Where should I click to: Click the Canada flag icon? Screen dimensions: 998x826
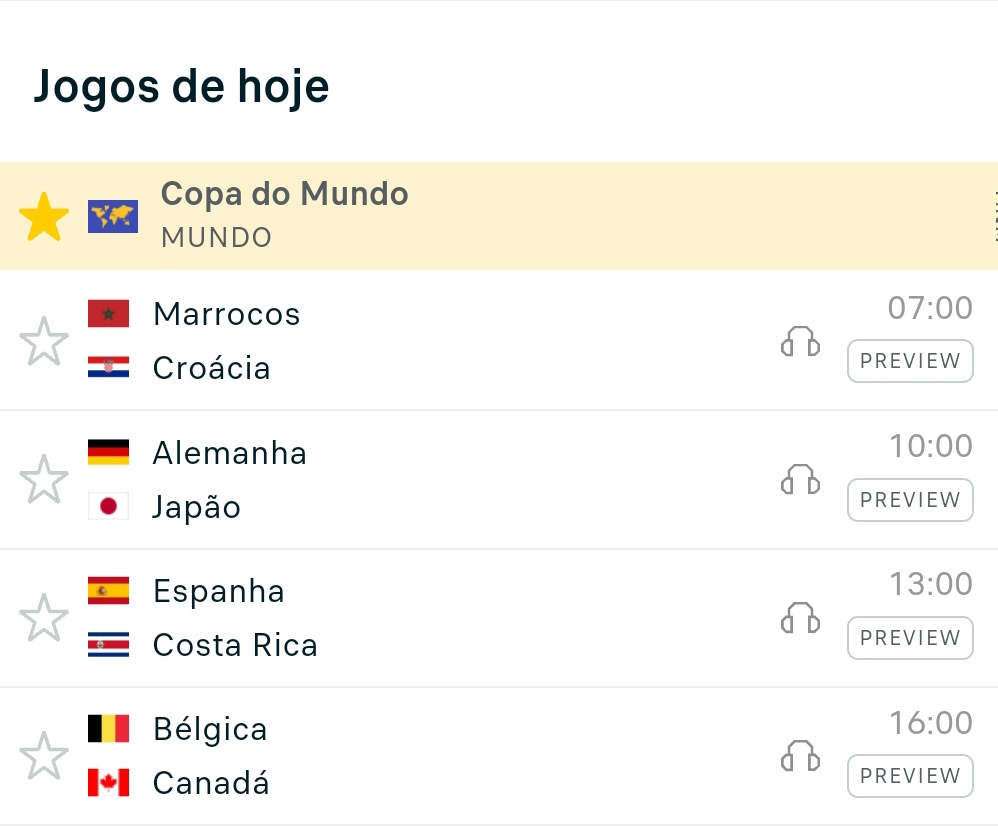coord(108,783)
